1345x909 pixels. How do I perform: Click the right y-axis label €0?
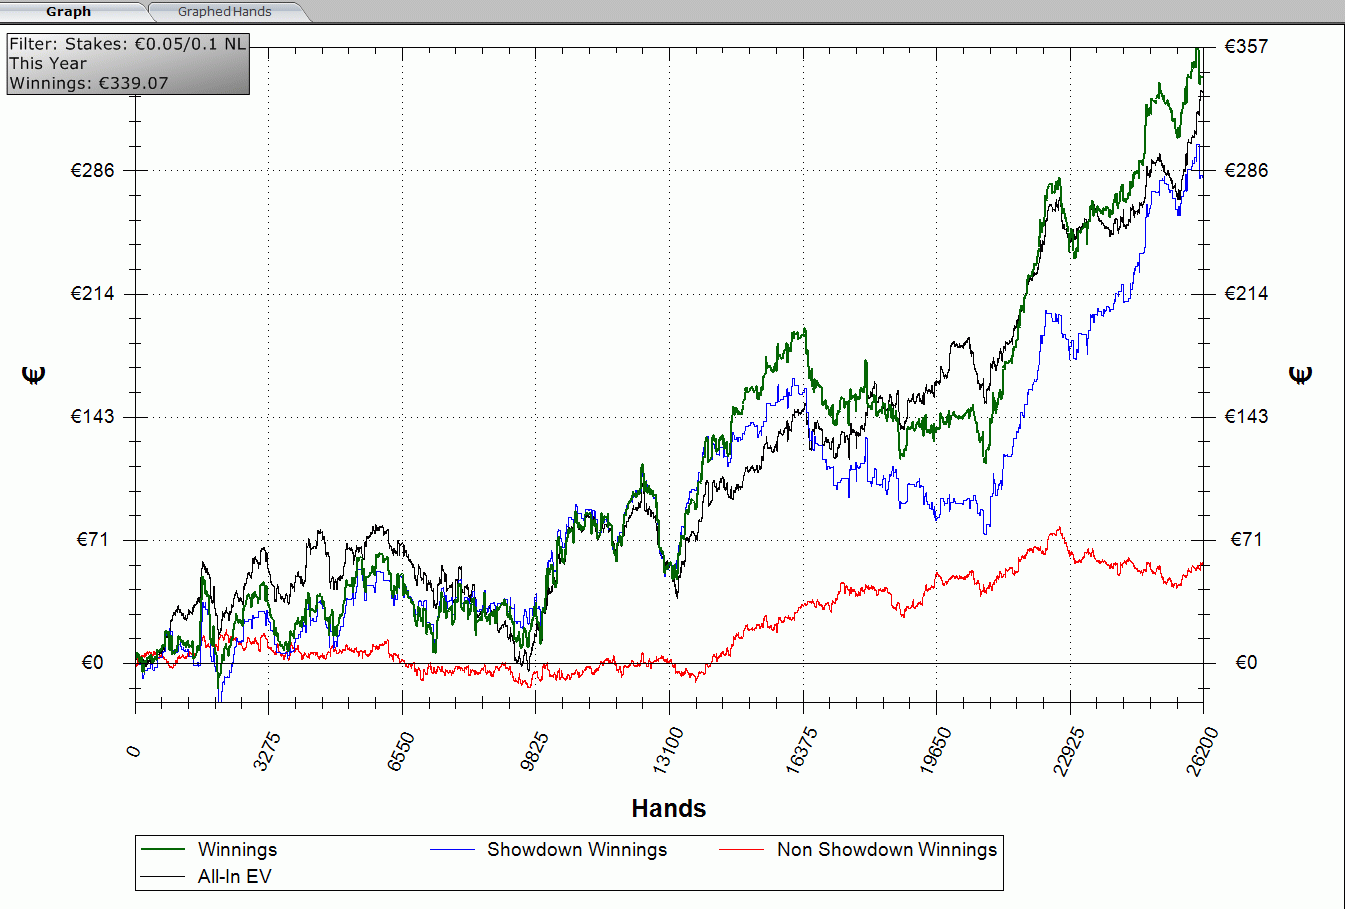coord(1246,662)
